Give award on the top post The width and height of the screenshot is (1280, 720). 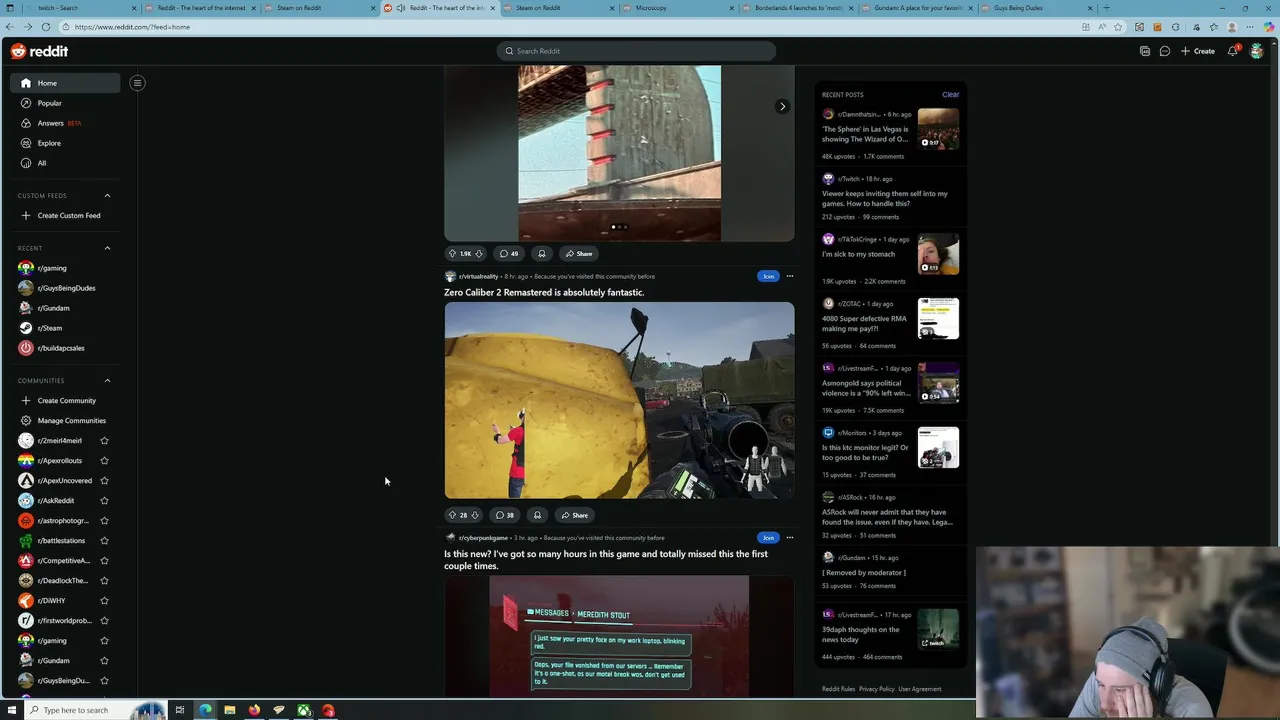tap(541, 253)
